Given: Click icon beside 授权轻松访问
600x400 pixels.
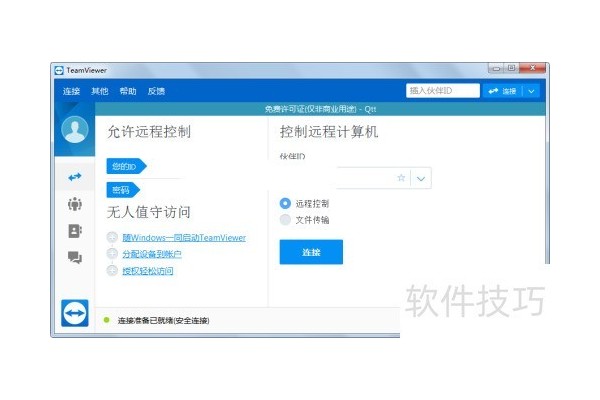Looking at the screenshot, I should pos(112,271).
